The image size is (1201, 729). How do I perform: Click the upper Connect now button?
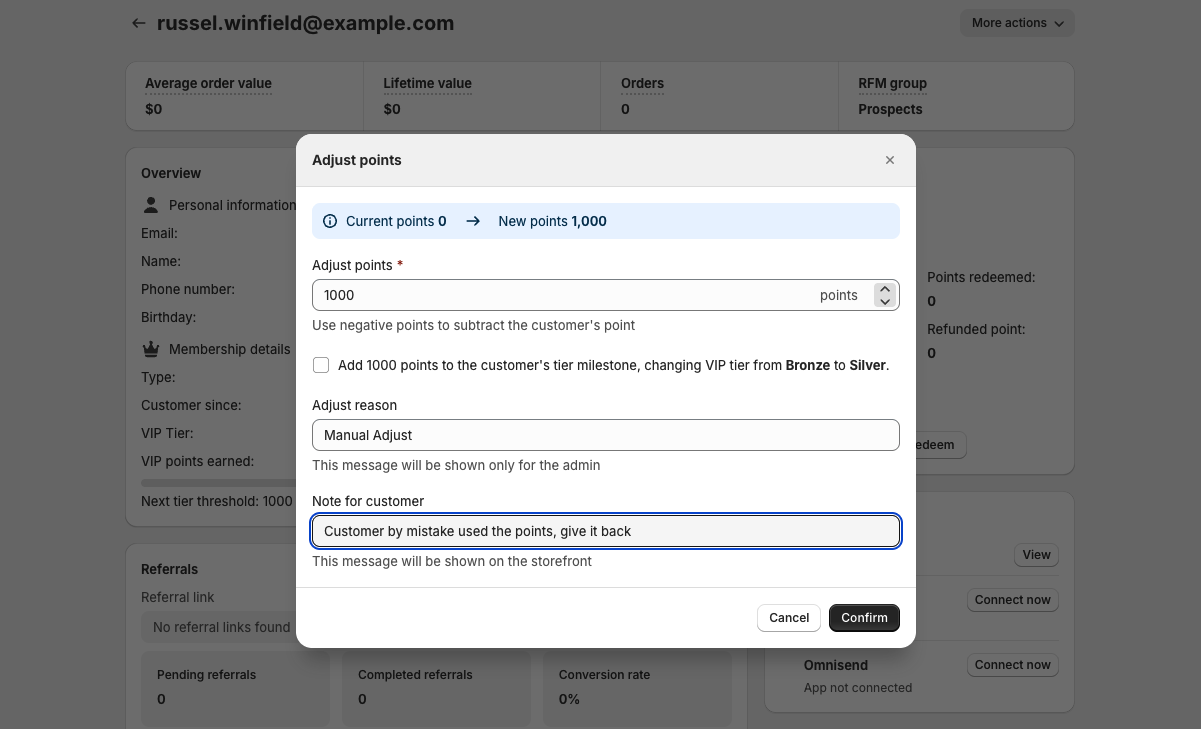[1012, 600]
